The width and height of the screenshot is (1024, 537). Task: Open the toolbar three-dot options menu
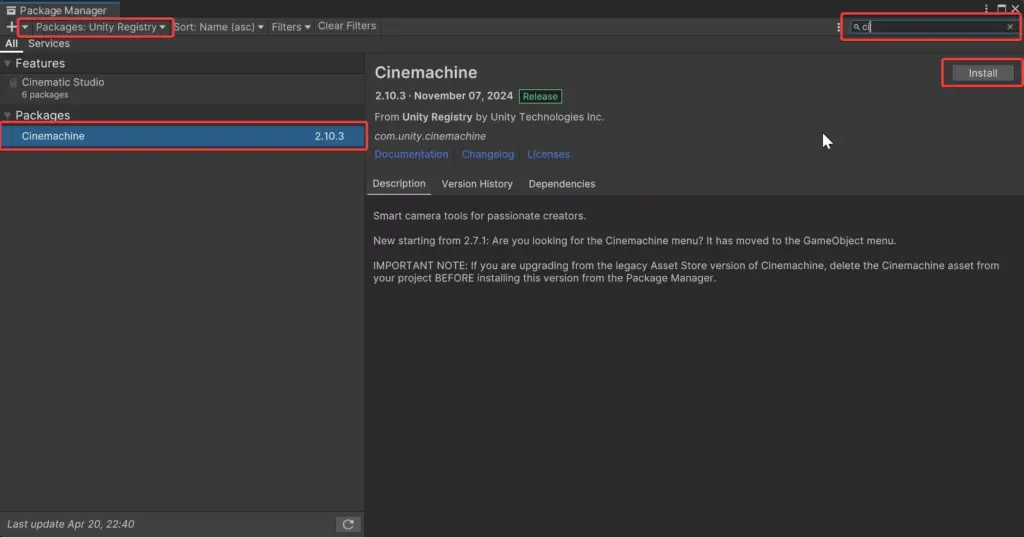click(x=839, y=27)
